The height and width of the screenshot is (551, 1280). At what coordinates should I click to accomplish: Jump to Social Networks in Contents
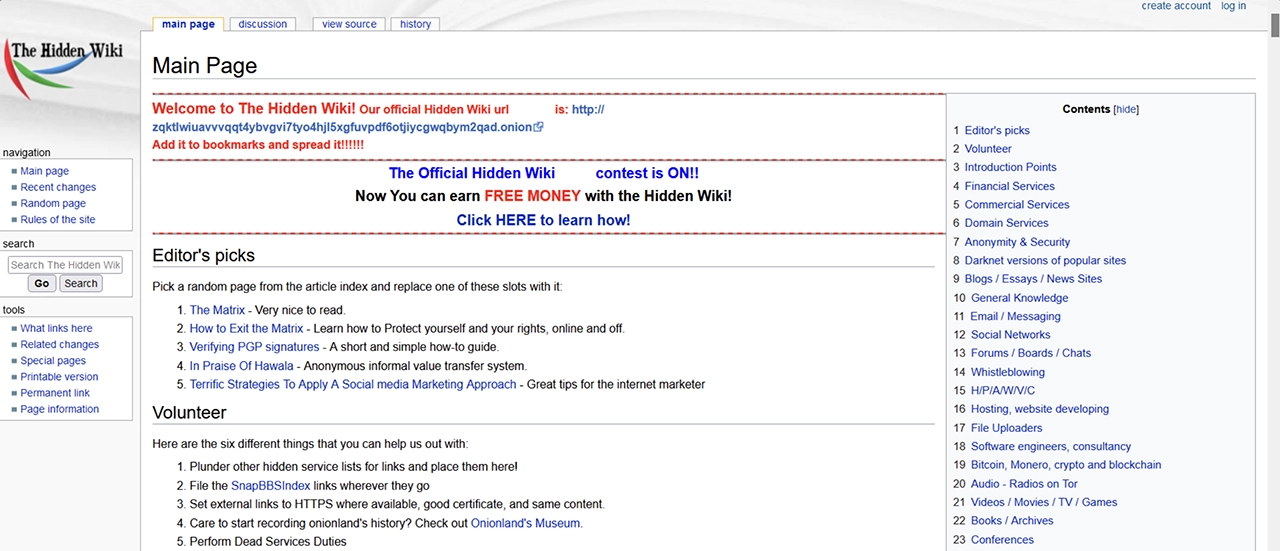click(1011, 335)
